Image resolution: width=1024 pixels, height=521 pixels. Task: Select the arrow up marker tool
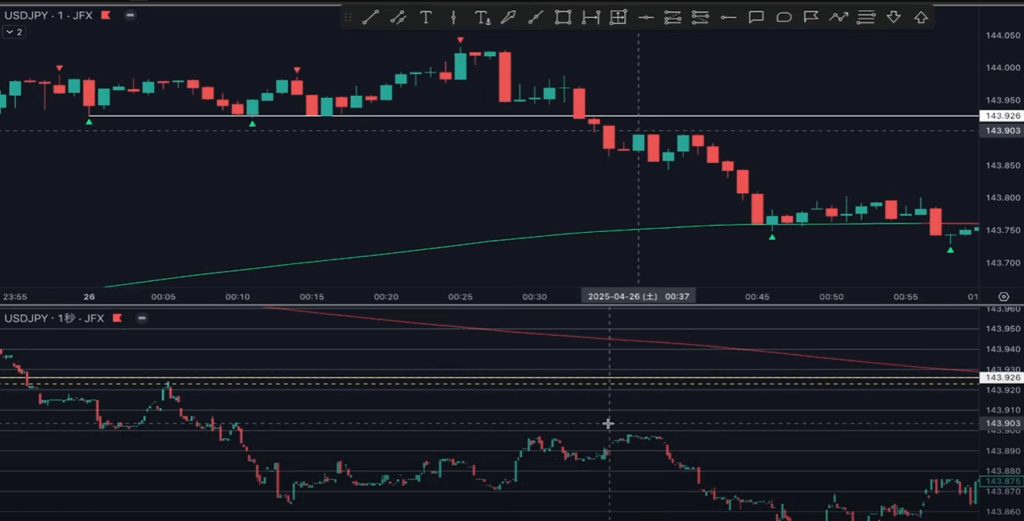tap(921, 17)
